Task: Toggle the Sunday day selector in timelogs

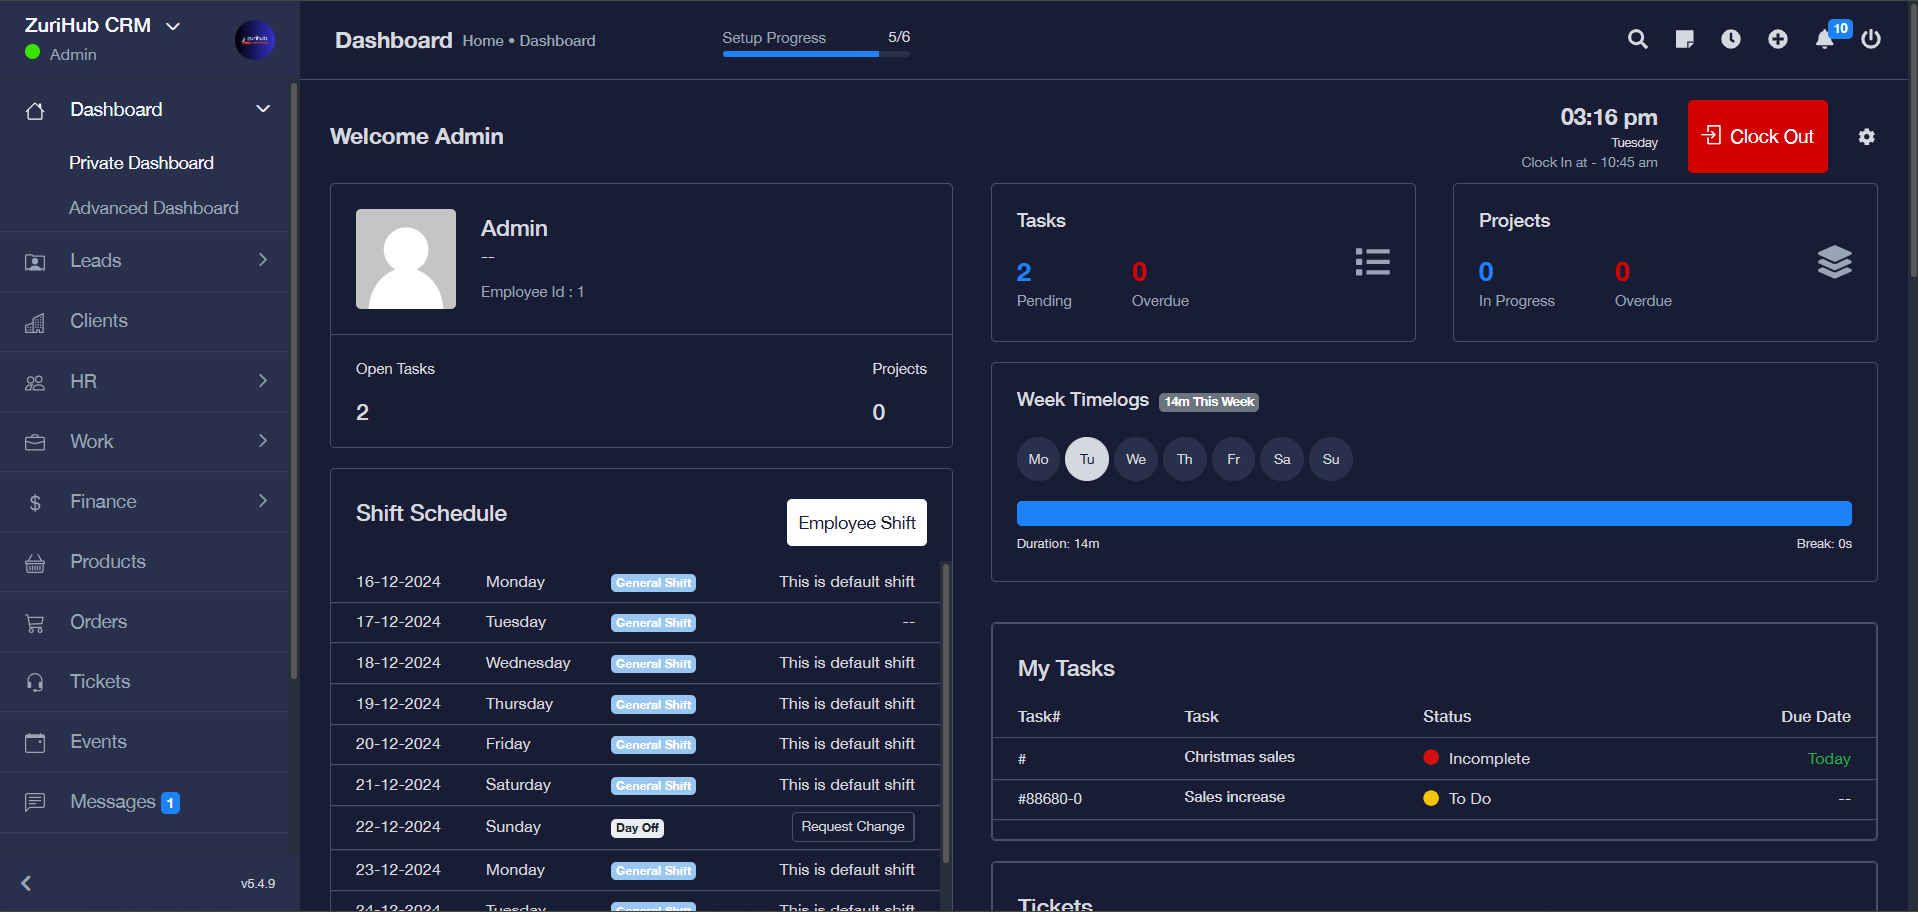Action: coord(1330,458)
